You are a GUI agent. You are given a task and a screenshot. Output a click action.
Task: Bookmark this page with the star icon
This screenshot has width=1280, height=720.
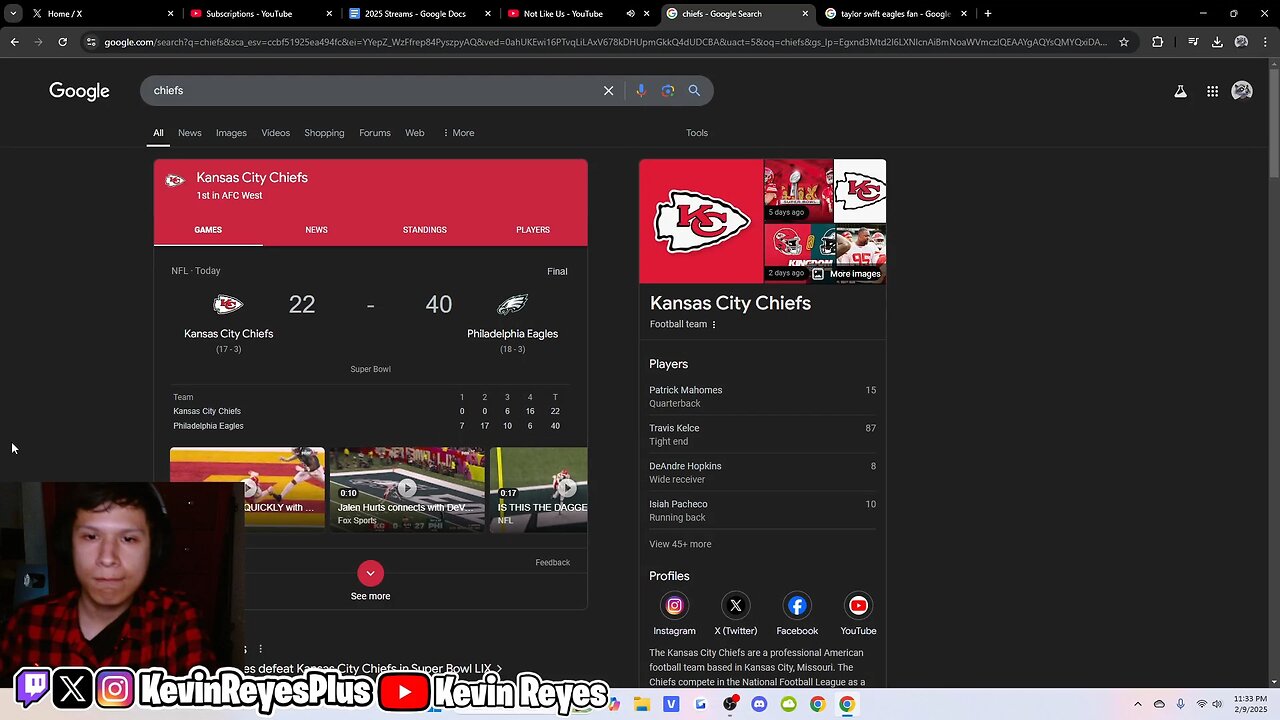[1124, 42]
